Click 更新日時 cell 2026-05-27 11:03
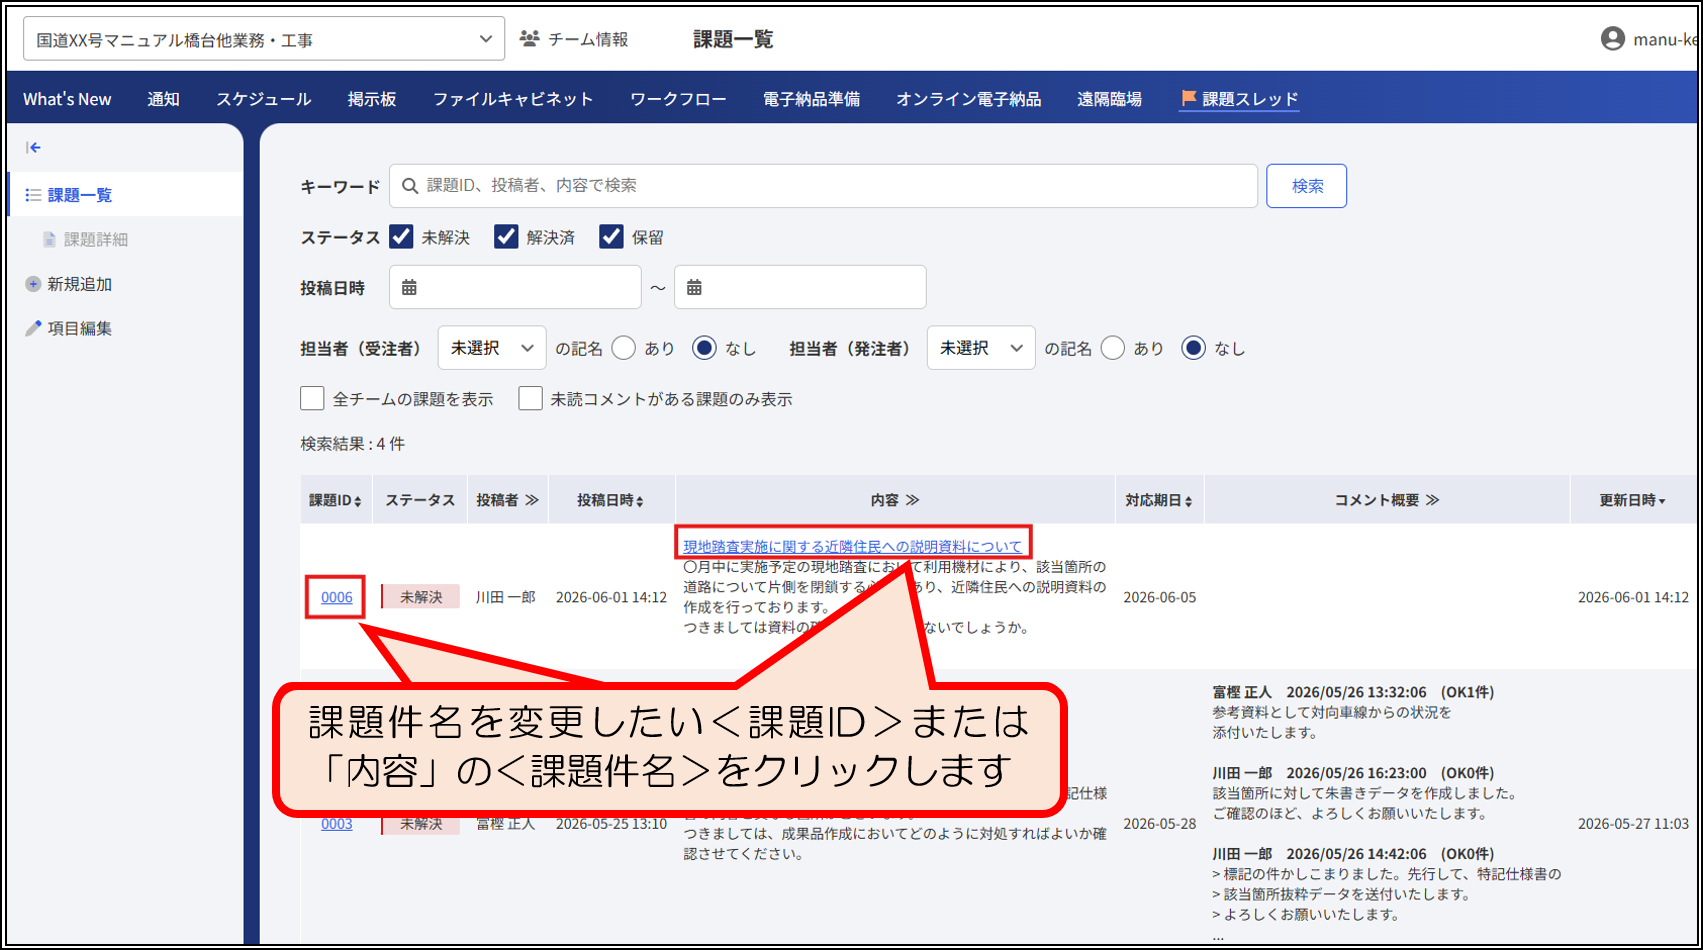1703x950 pixels. tap(1633, 824)
